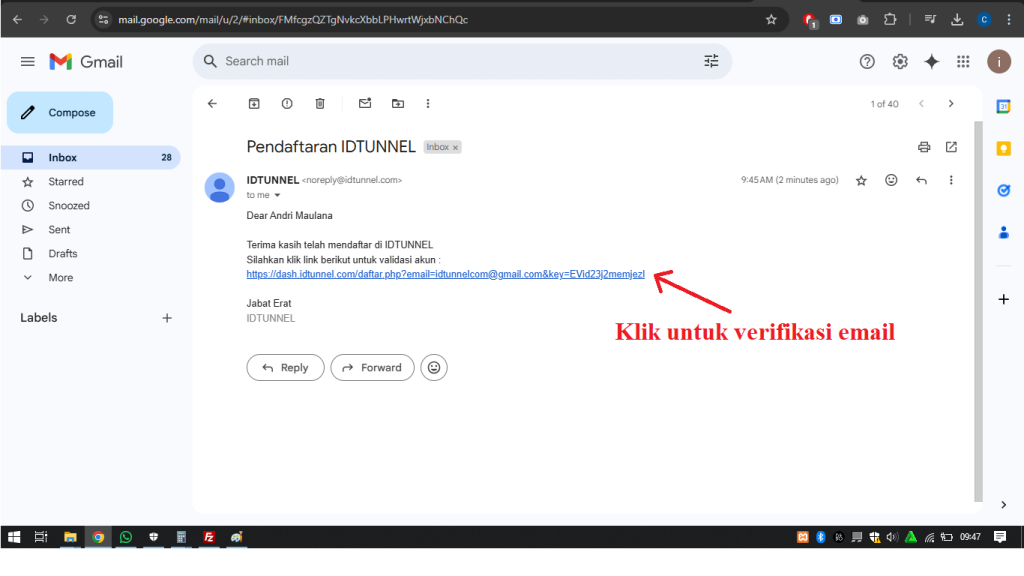Open Chrome three-dot menu
The image size is (1024, 576).
pyautogui.click(x=1009, y=20)
